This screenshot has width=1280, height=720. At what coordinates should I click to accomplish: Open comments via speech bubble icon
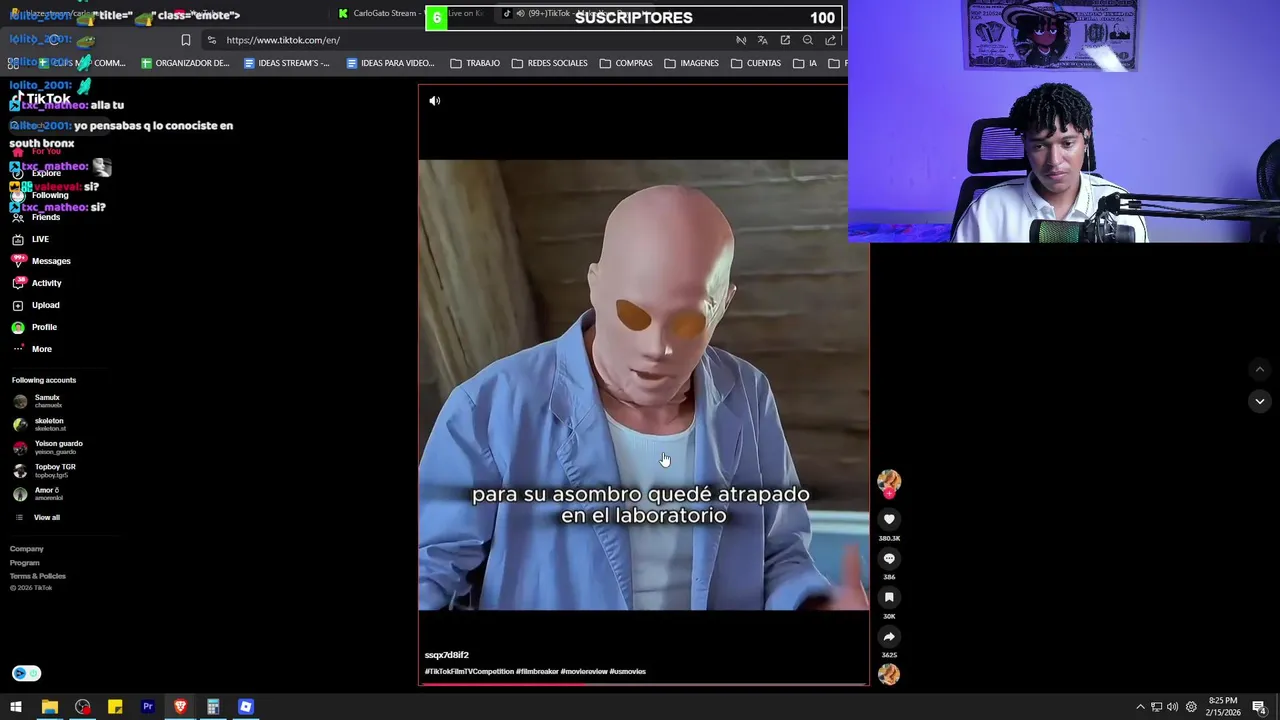point(889,558)
